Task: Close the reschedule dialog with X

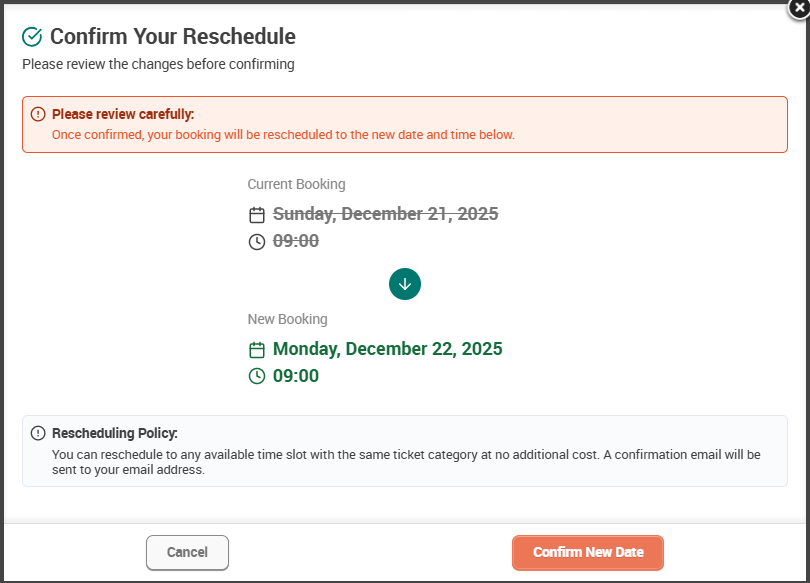Action: tap(799, 8)
